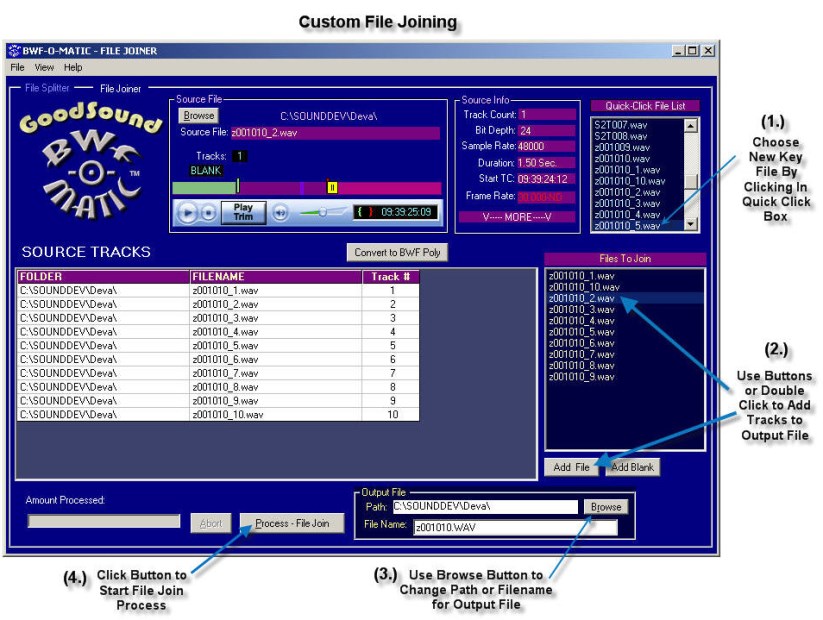Click the Source File name field
This screenshot has height=620, width=823.
[335, 133]
